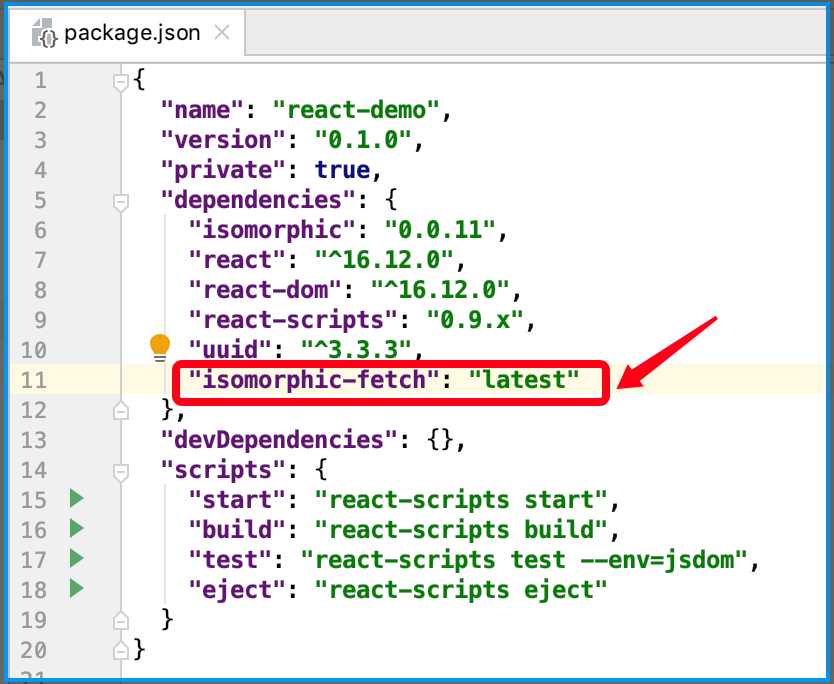Click the "scripts" key on line 14
Screen dimensions: 834x684
click(223, 470)
